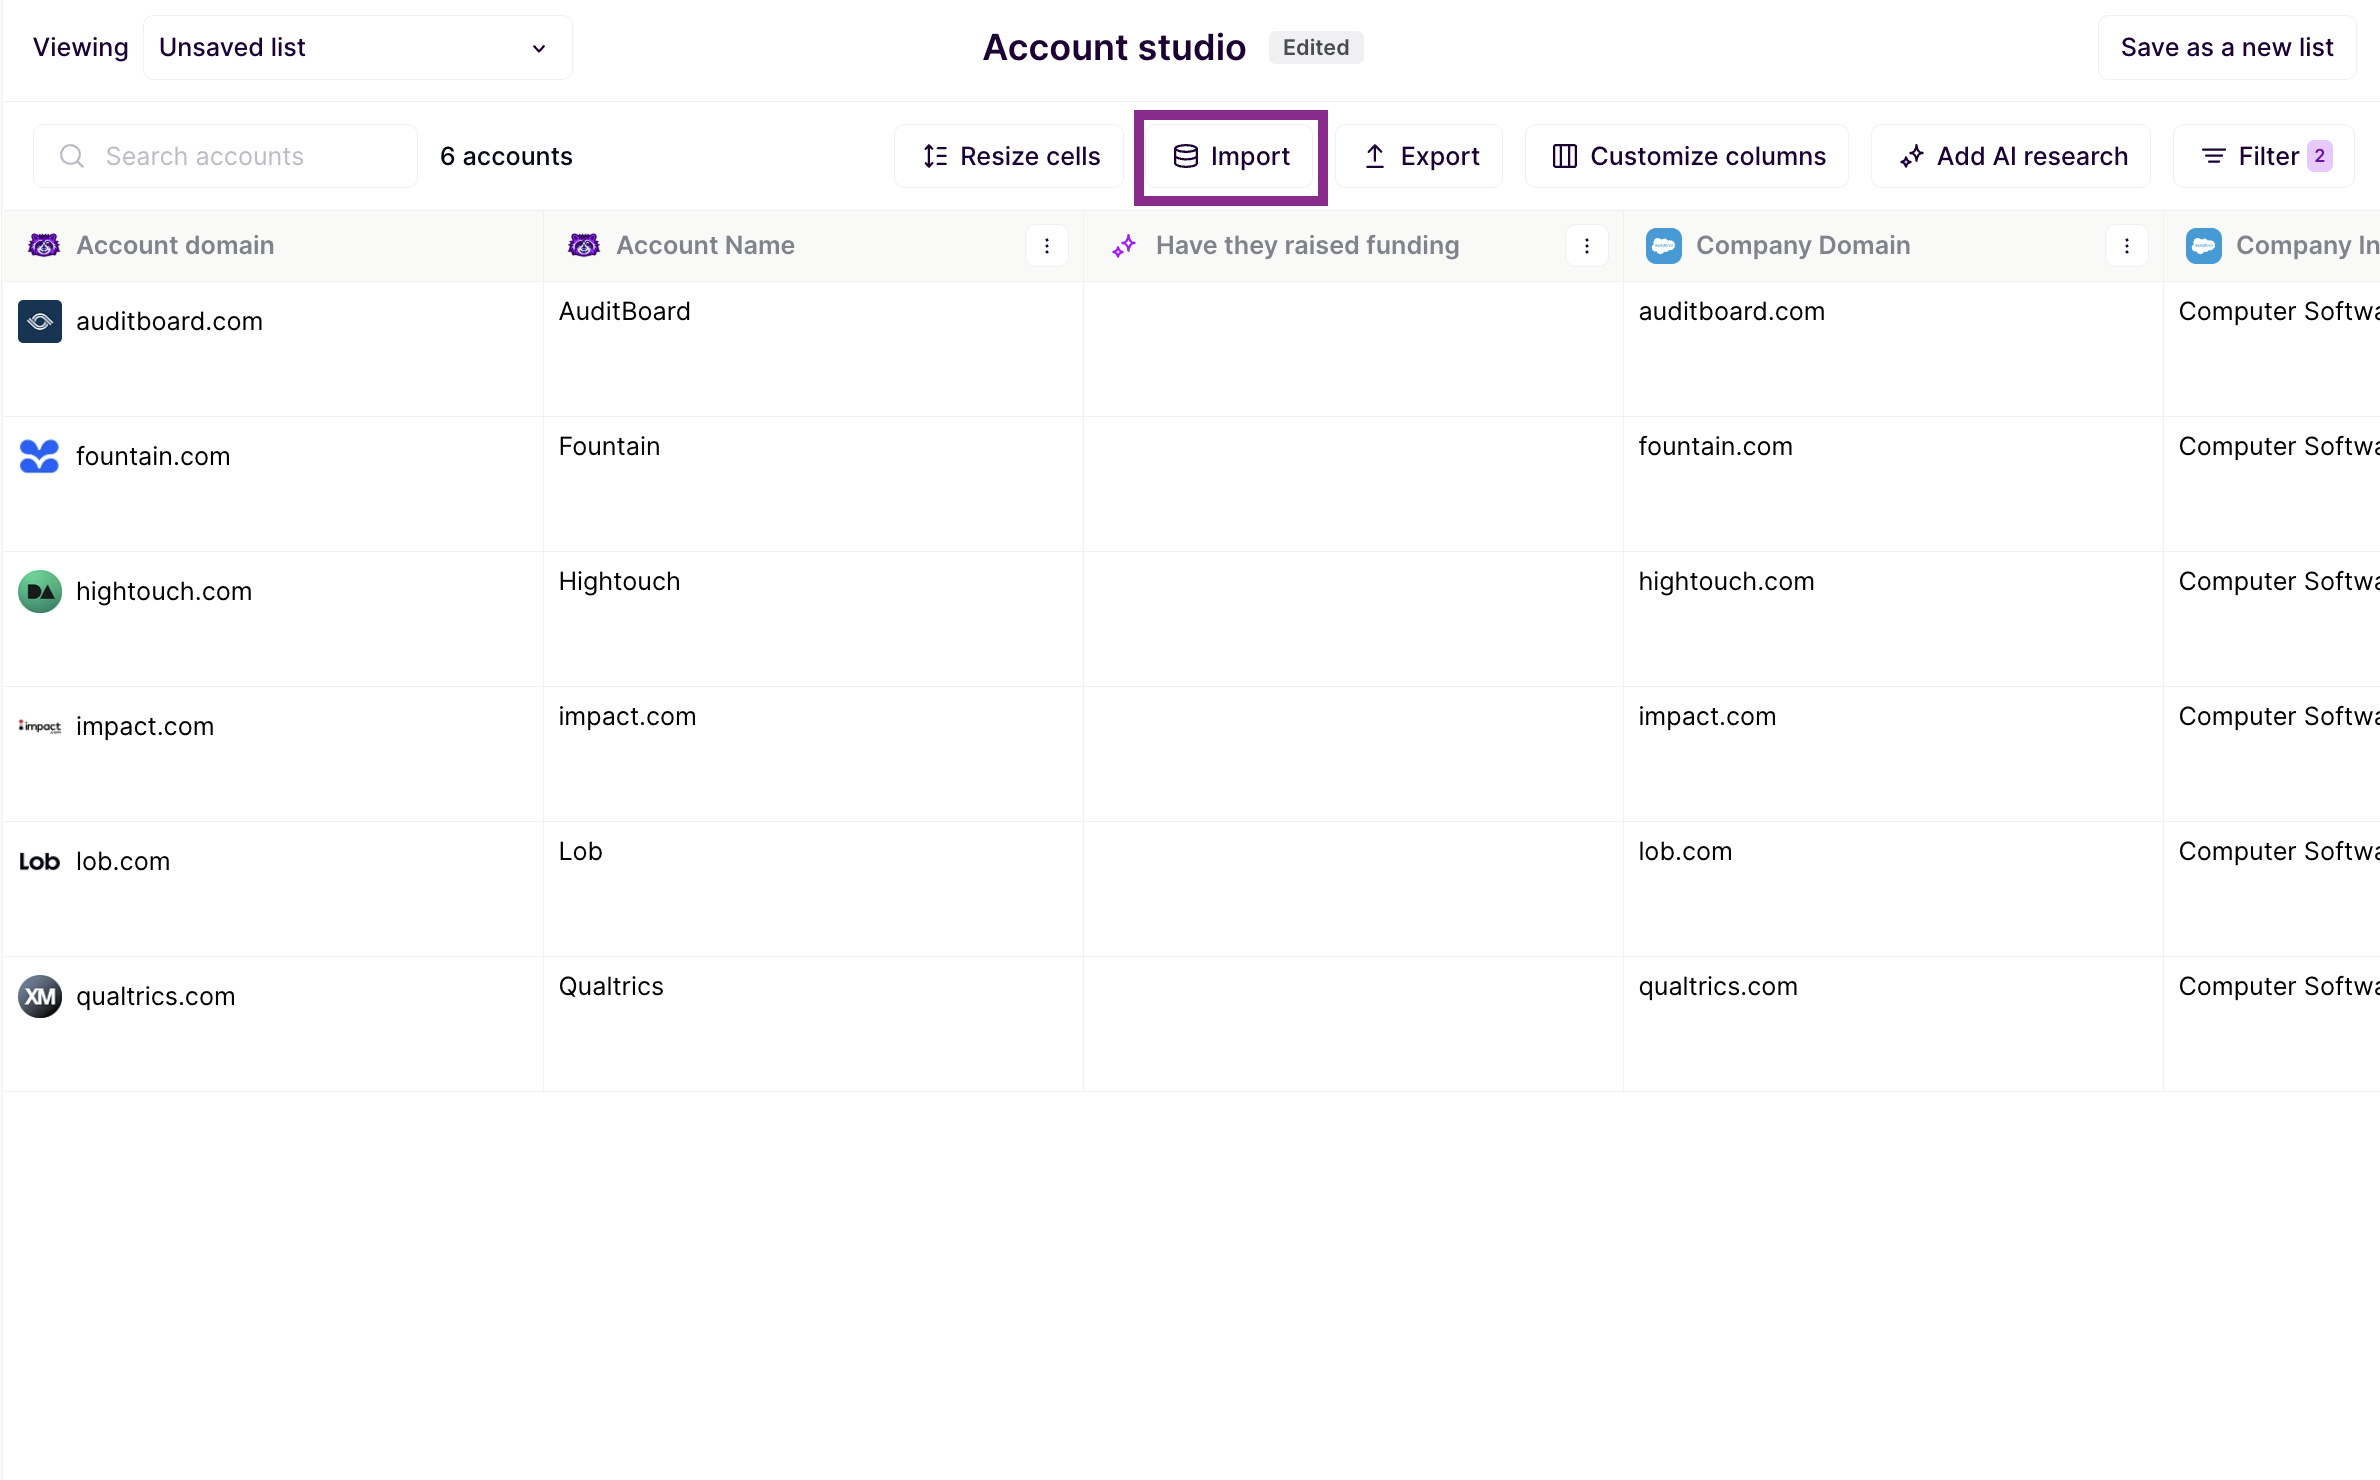Click the raccoon icon in Account domain header

click(x=44, y=245)
